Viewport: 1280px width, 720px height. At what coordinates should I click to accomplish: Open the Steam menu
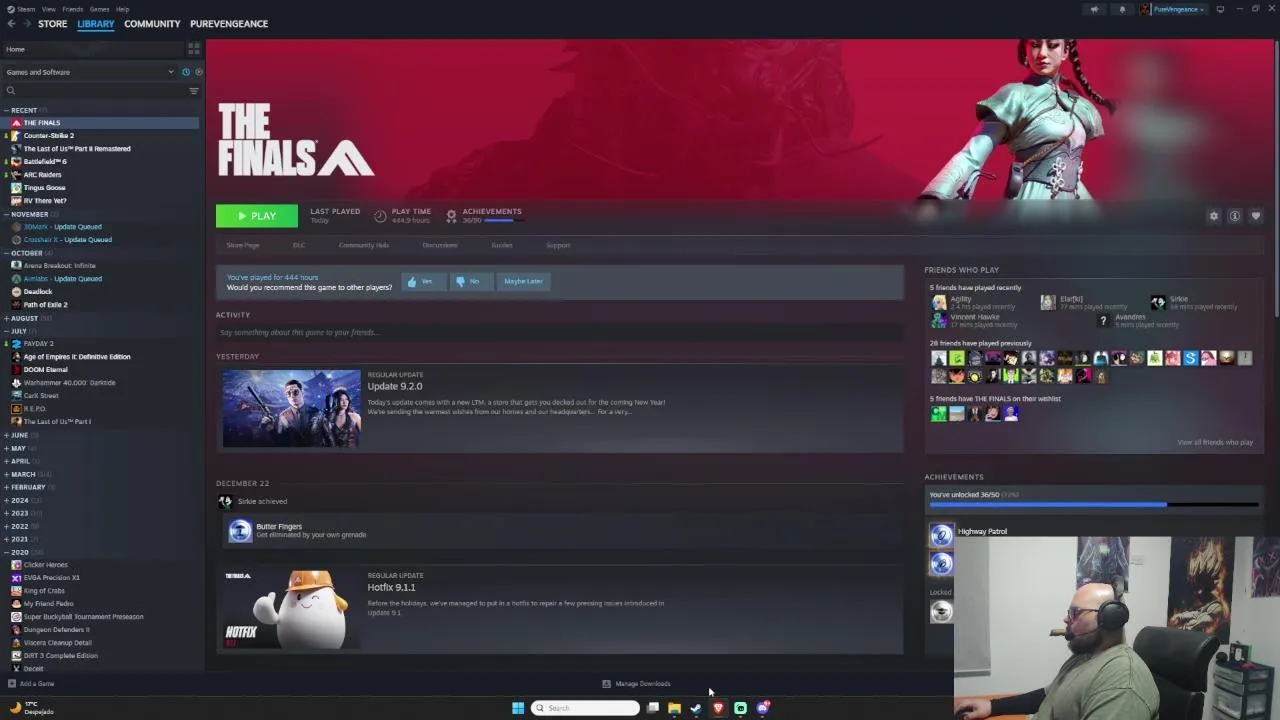[x=26, y=9]
